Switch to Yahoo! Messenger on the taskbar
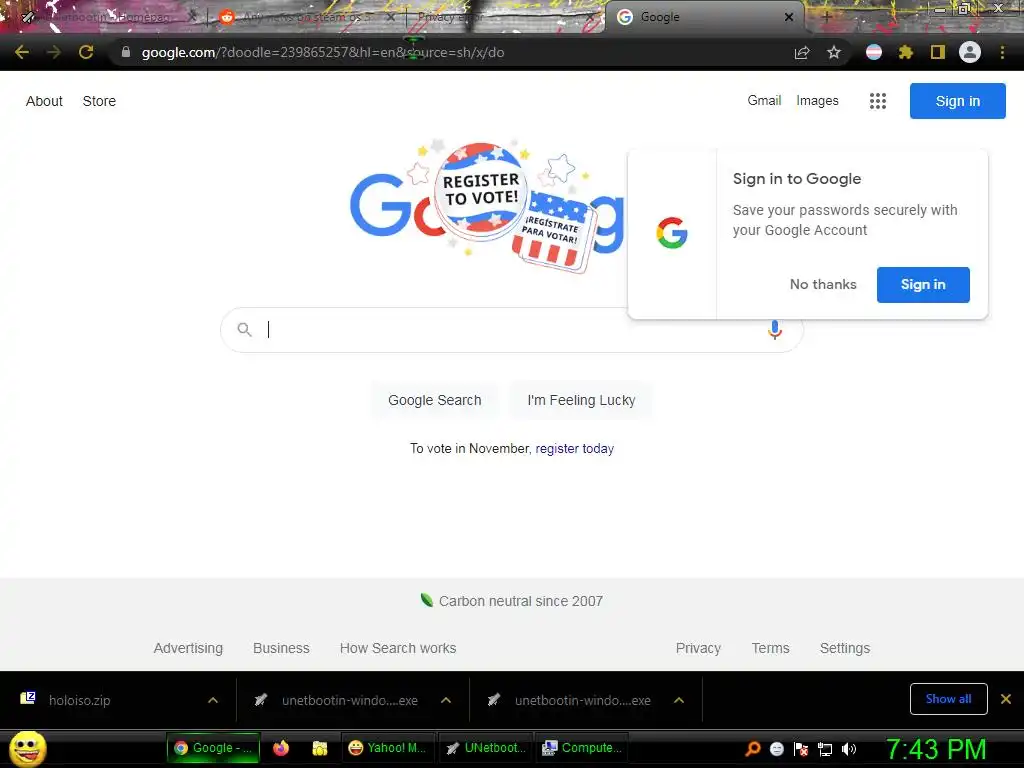 387,748
